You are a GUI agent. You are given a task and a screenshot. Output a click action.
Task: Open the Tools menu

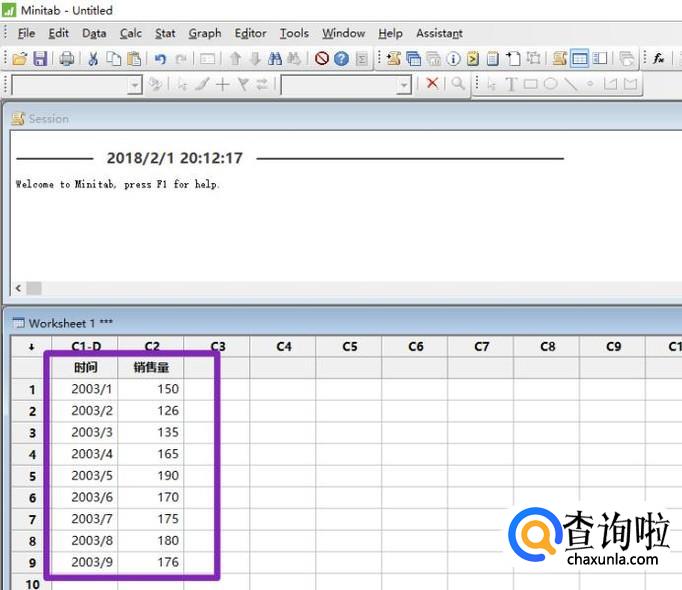click(294, 34)
